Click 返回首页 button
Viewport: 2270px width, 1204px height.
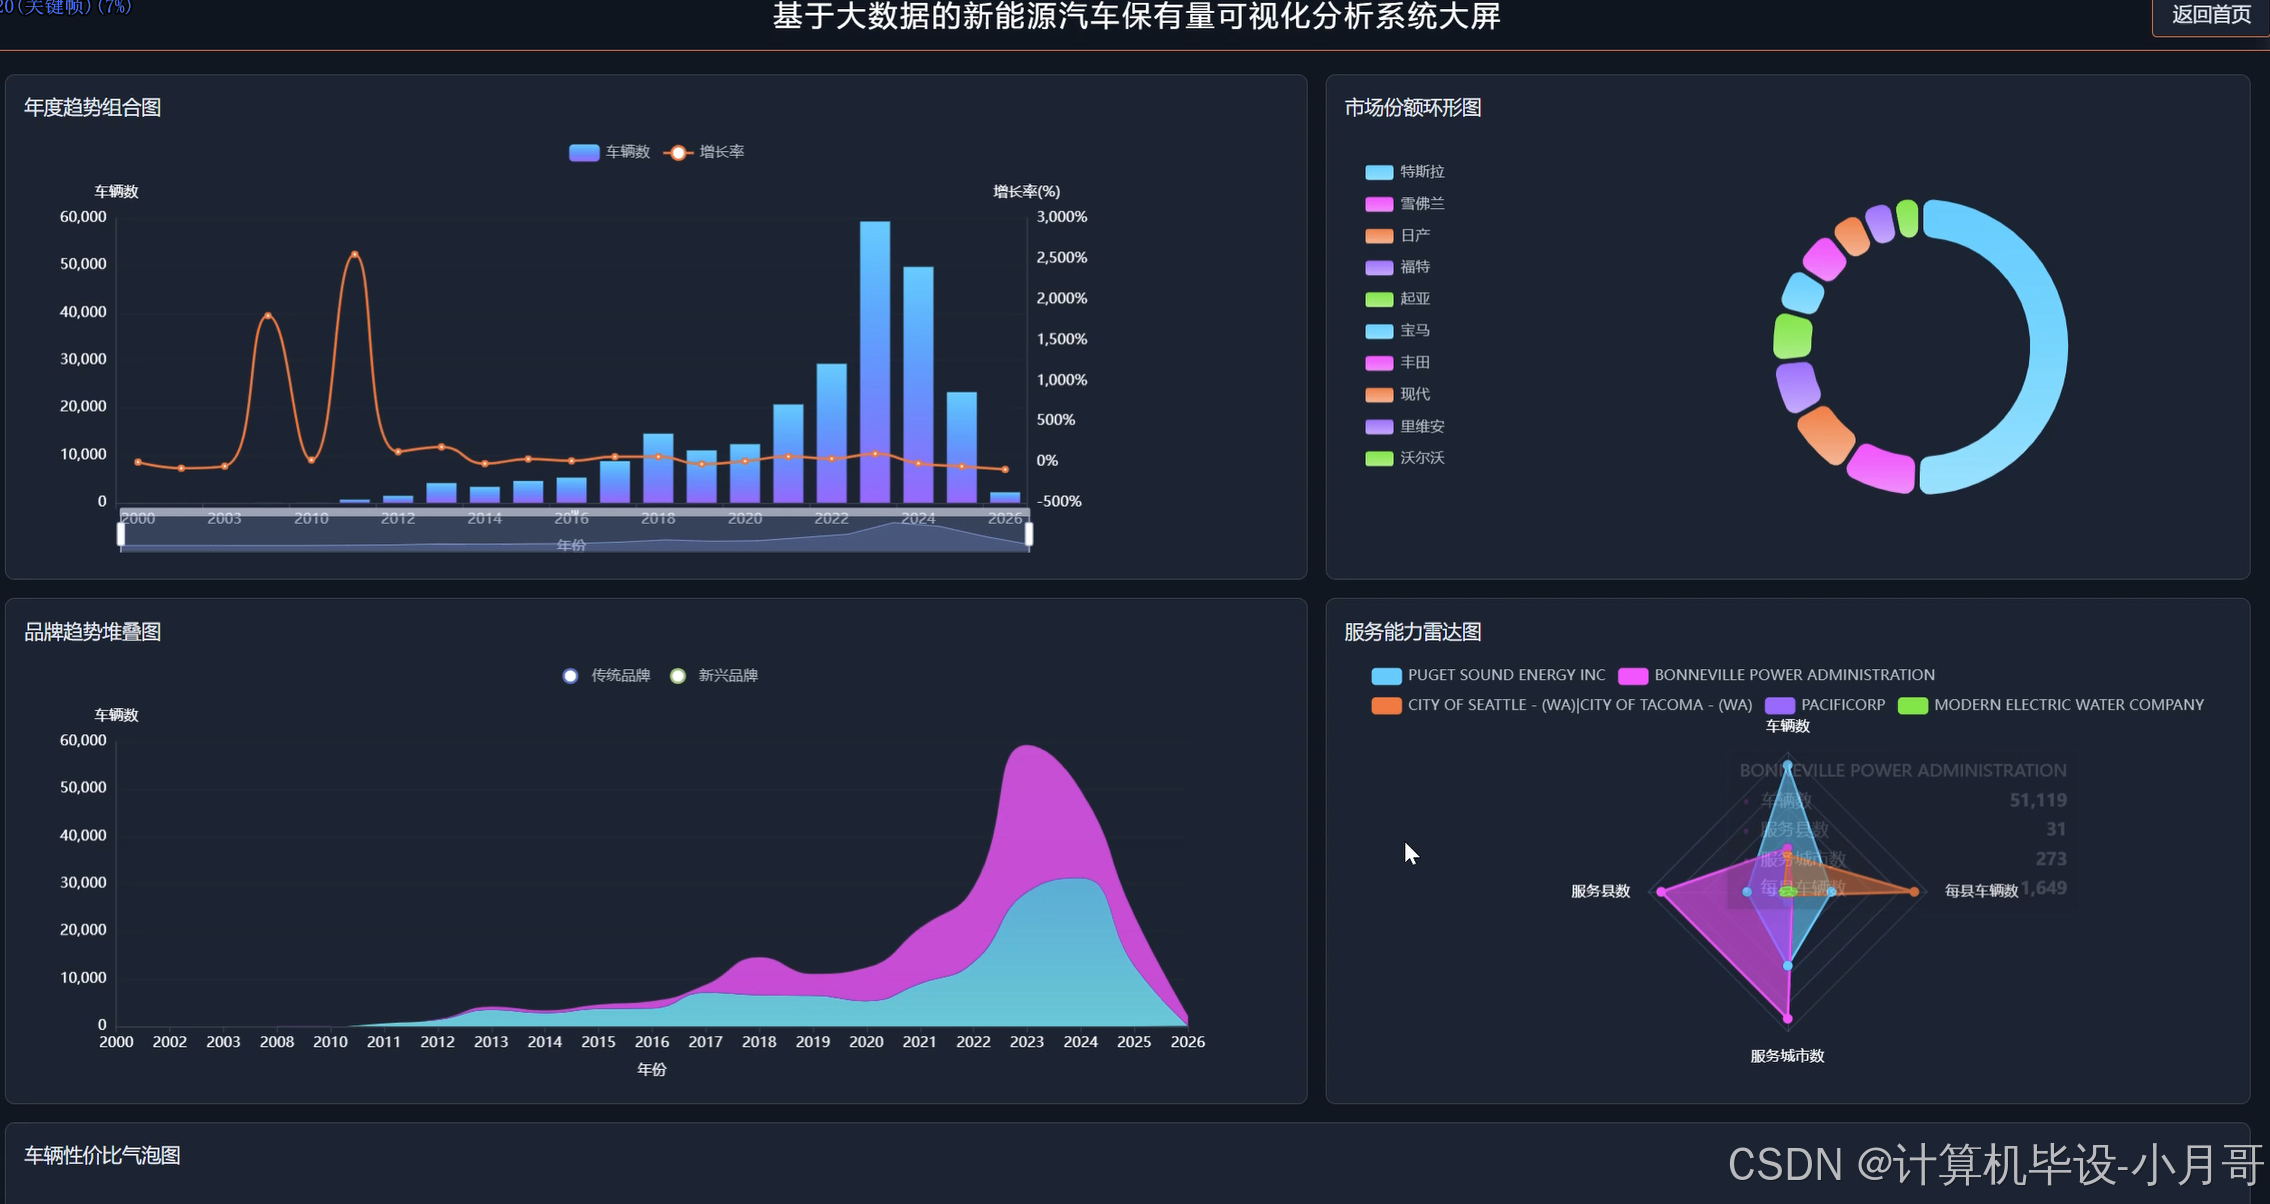[2210, 16]
